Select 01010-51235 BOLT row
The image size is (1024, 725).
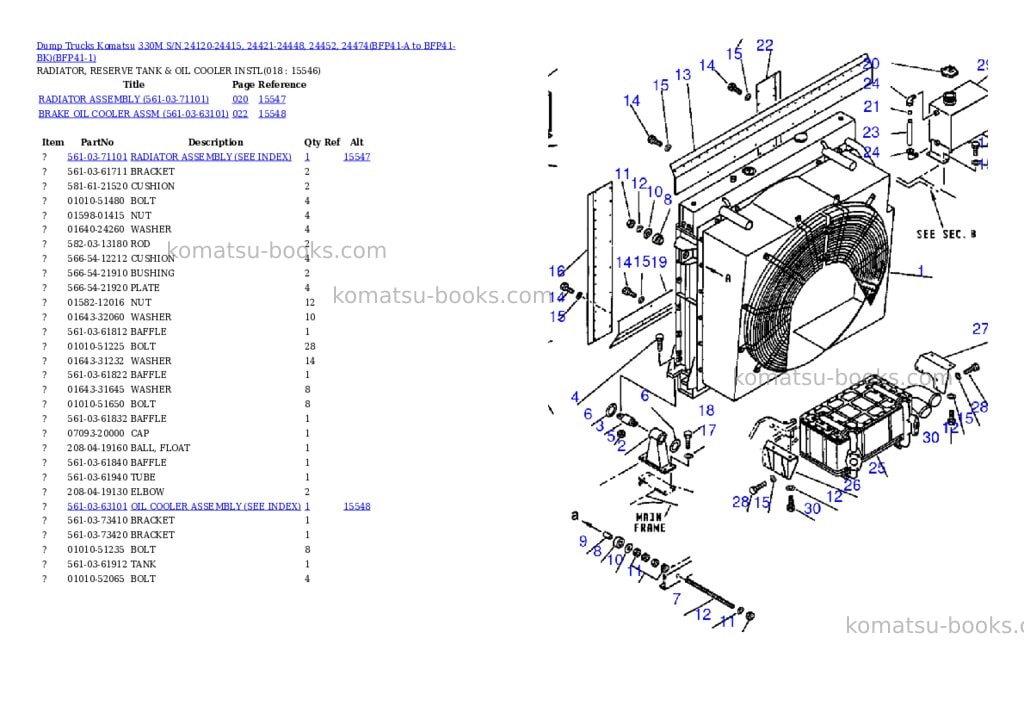tap(176, 550)
